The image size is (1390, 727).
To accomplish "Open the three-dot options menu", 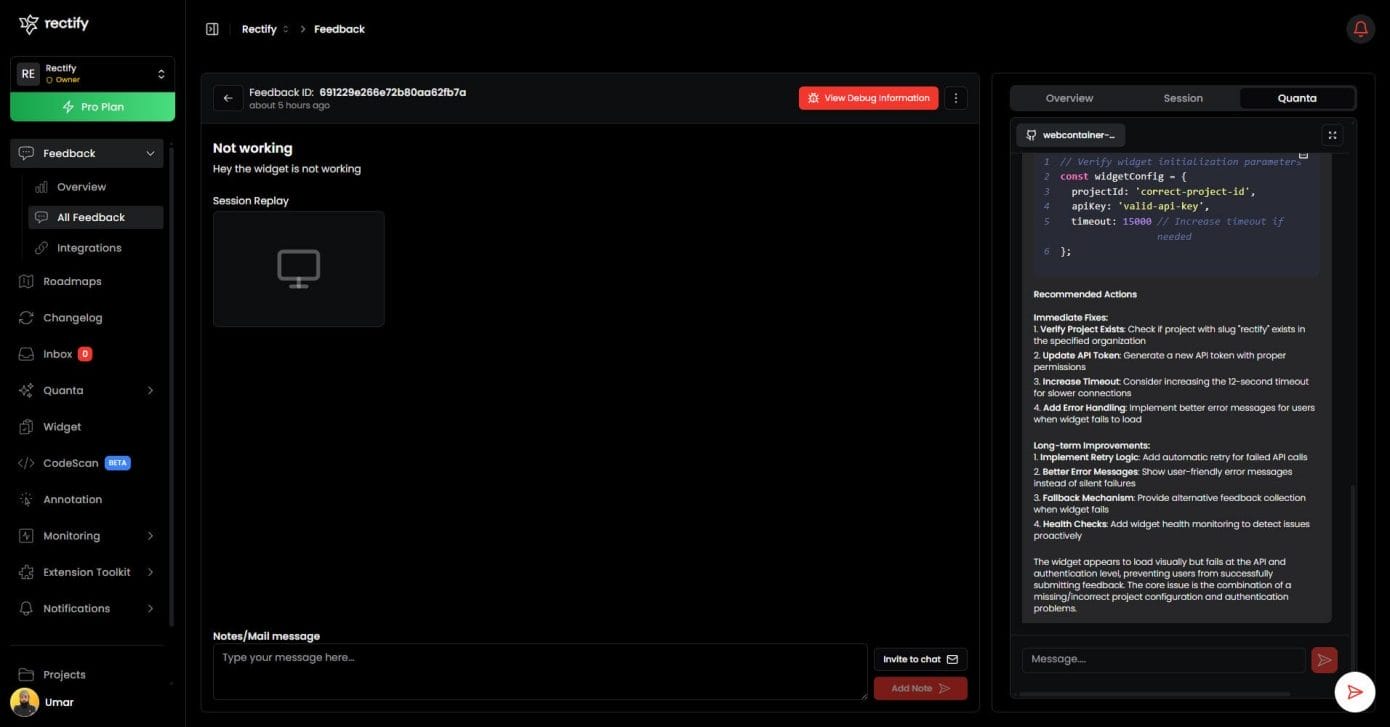I will point(956,98).
